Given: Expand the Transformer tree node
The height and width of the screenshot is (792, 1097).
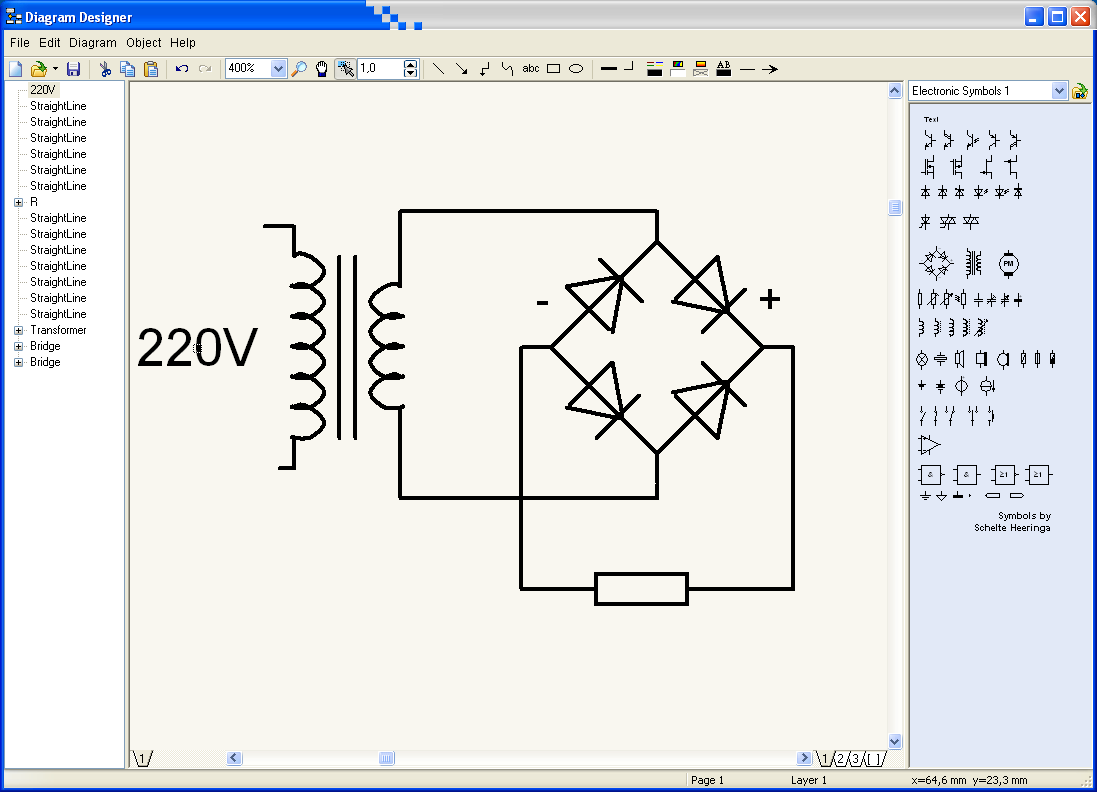Looking at the screenshot, I should (19, 330).
